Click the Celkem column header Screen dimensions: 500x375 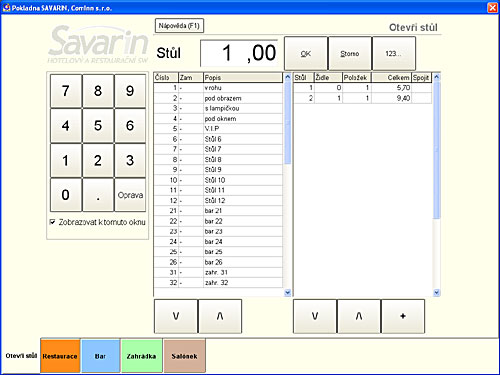tap(391, 77)
